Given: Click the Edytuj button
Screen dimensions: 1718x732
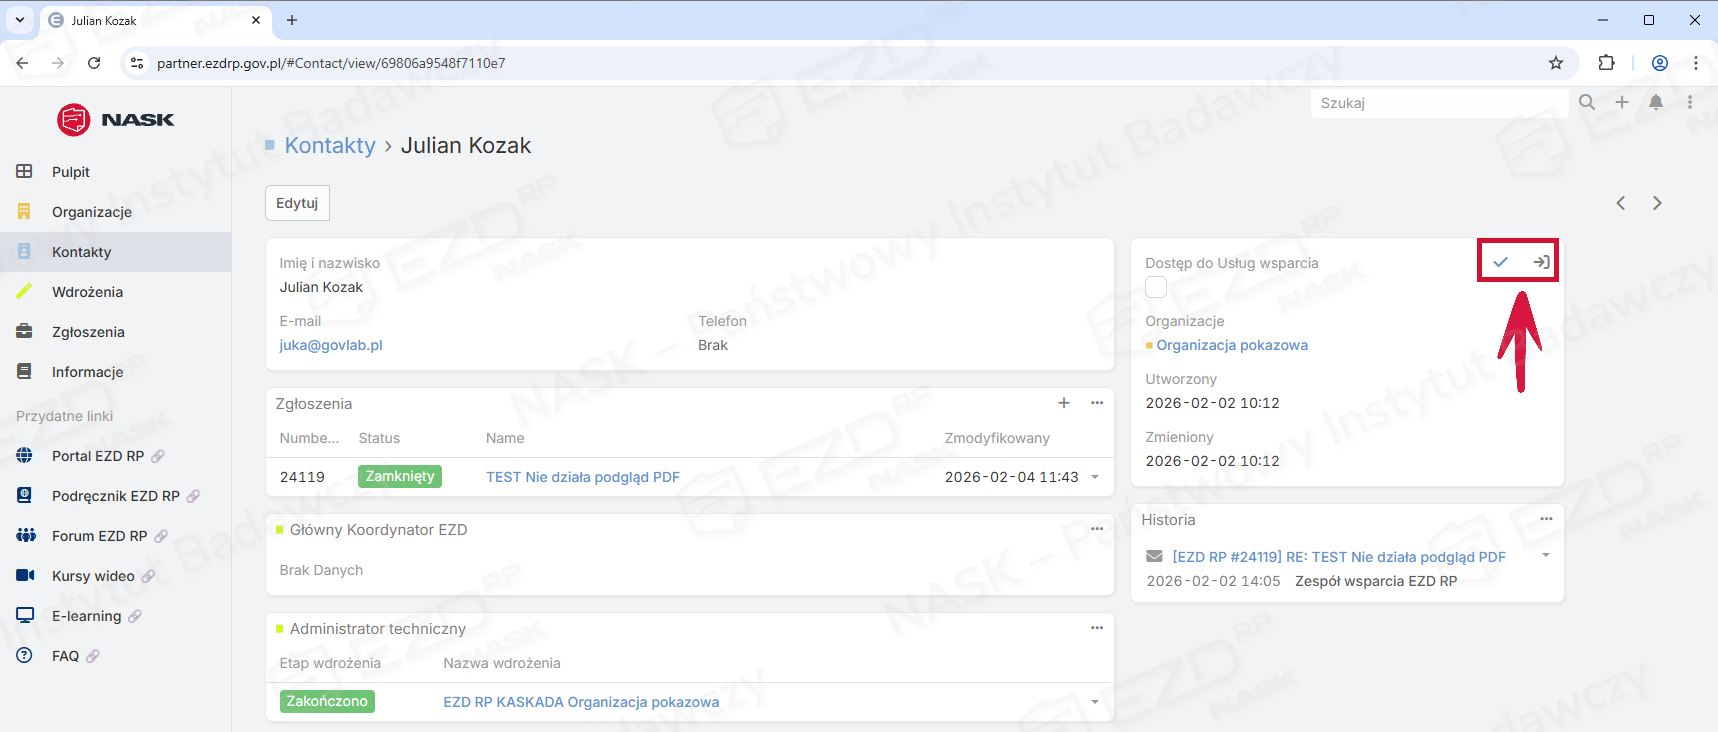Looking at the screenshot, I should (297, 203).
